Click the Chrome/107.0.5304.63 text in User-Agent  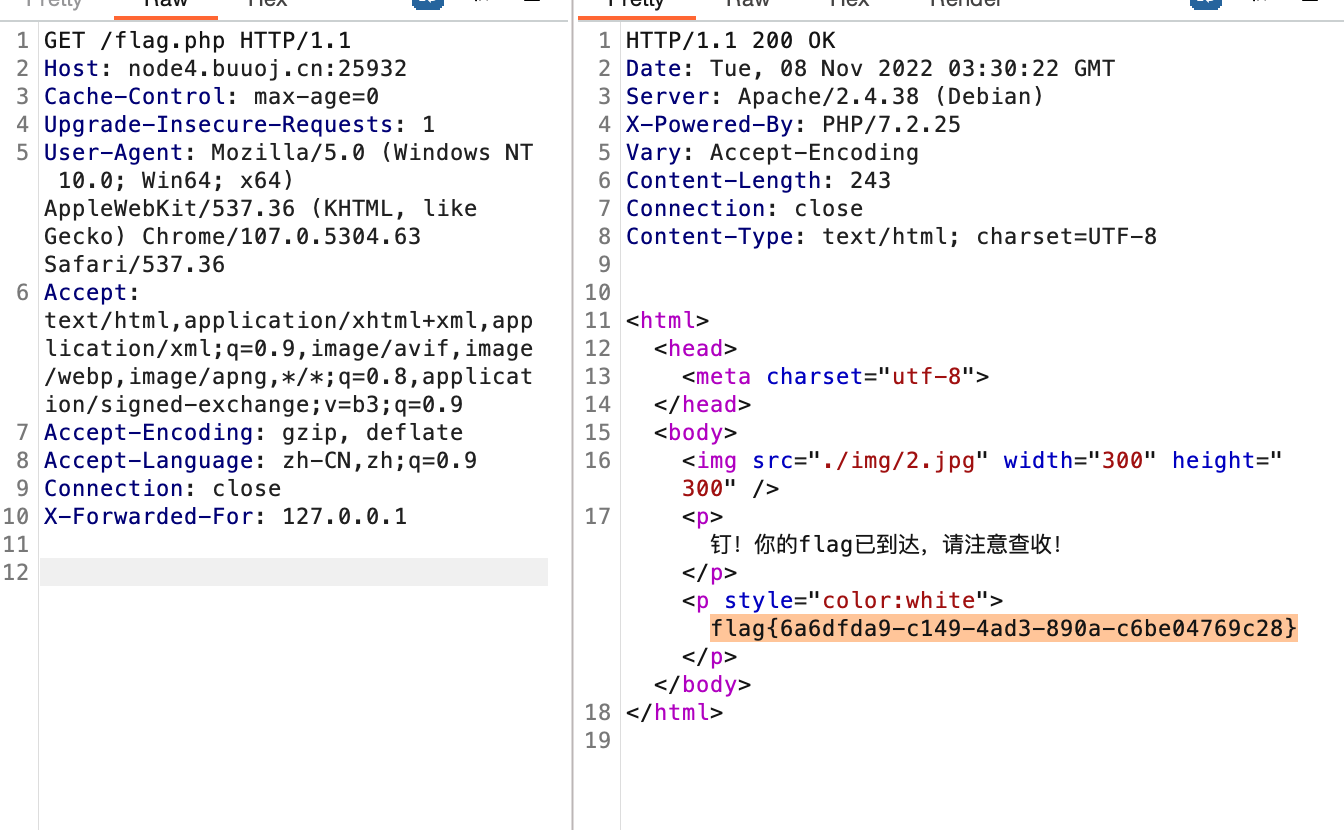coord(281,237)
